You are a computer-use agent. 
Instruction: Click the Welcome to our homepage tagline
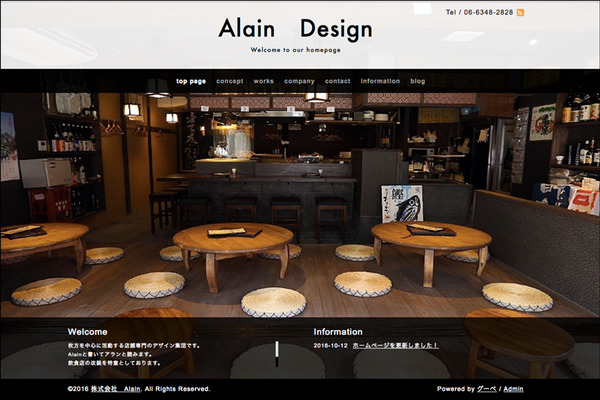tap(295, 49)
